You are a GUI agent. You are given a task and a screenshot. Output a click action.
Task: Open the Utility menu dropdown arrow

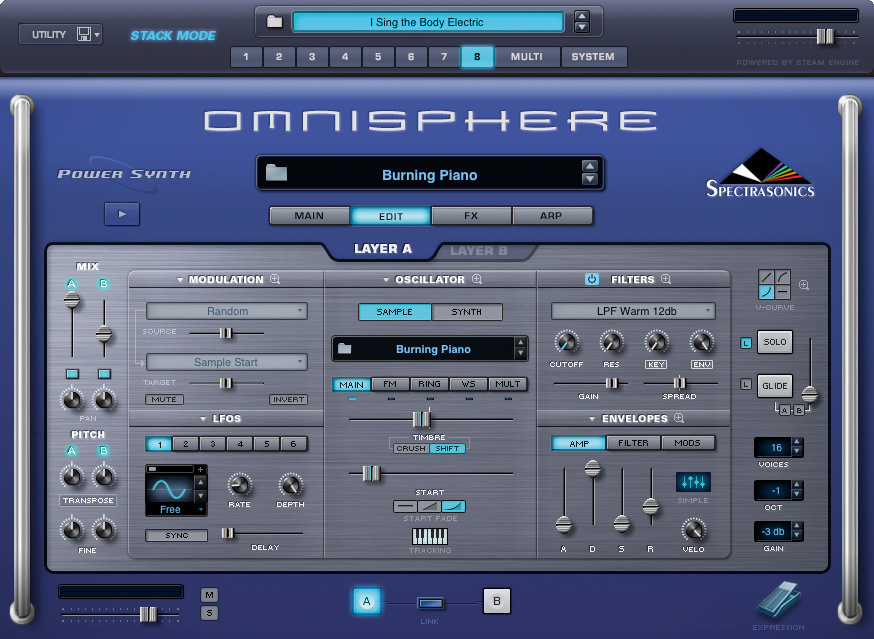pos(97,35)
